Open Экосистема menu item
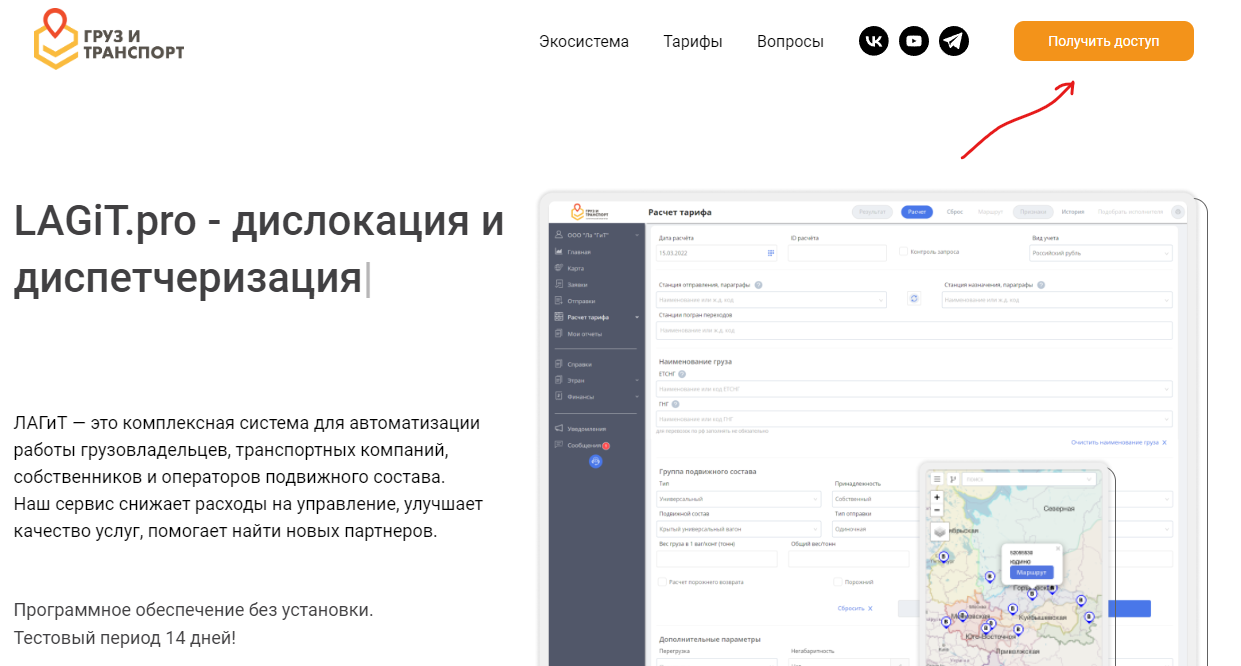The image size is (1241, 666). pos(584,42)
